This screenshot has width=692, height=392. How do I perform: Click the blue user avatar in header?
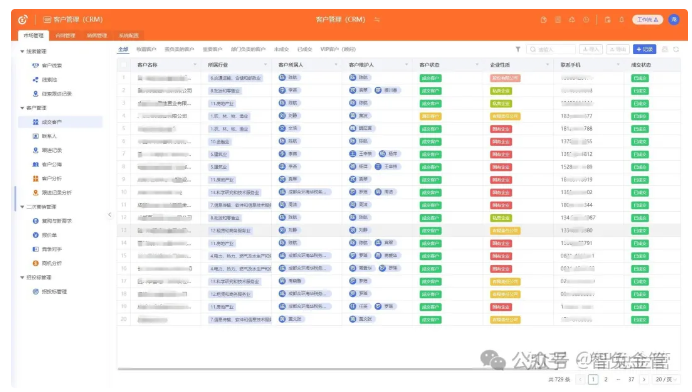(673, 19)
